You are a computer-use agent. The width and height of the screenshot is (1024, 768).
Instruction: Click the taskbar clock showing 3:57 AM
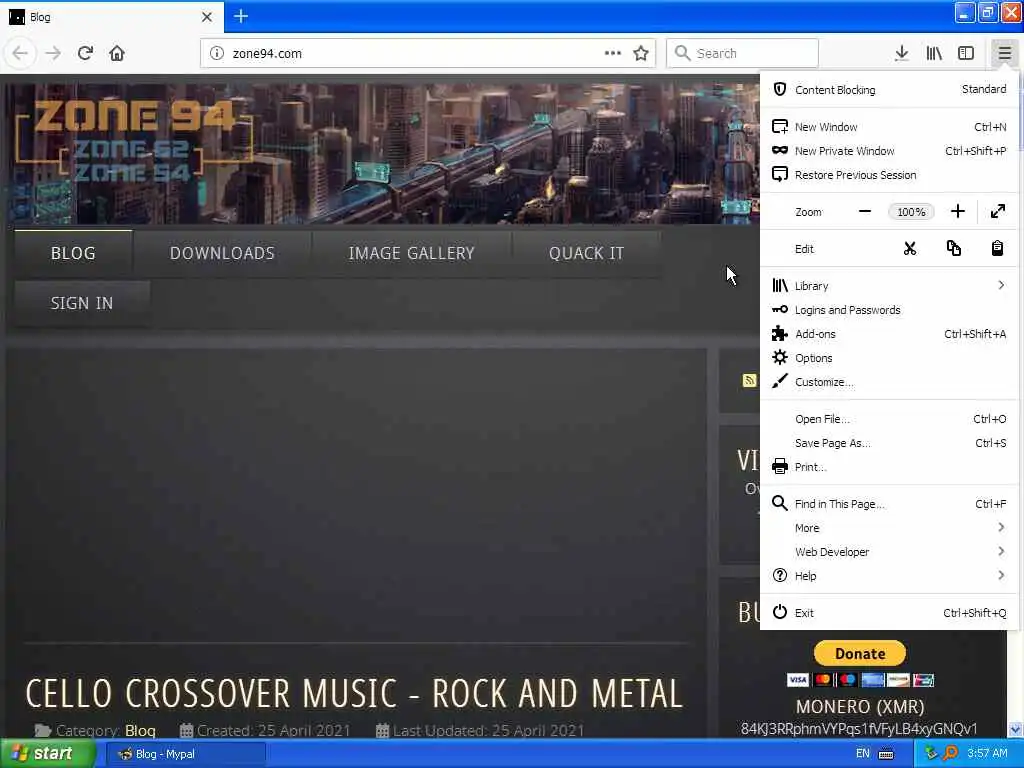coord(987,754)
